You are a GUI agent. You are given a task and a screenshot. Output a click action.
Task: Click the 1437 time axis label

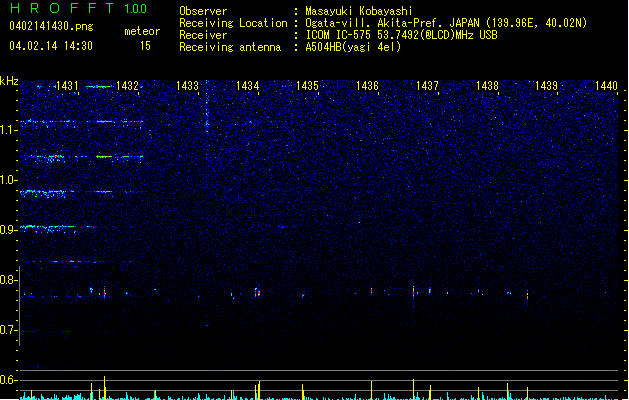point(427,86)
